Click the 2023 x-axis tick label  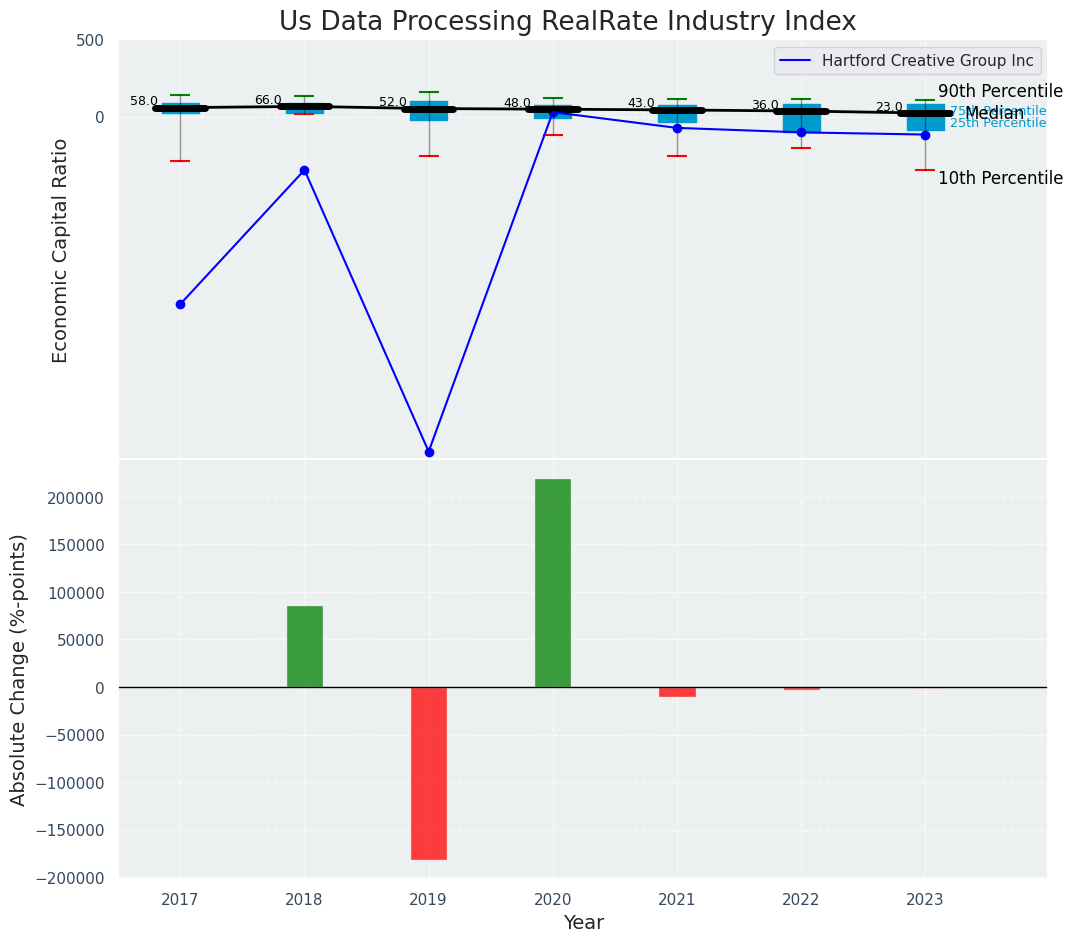[925, 900]
